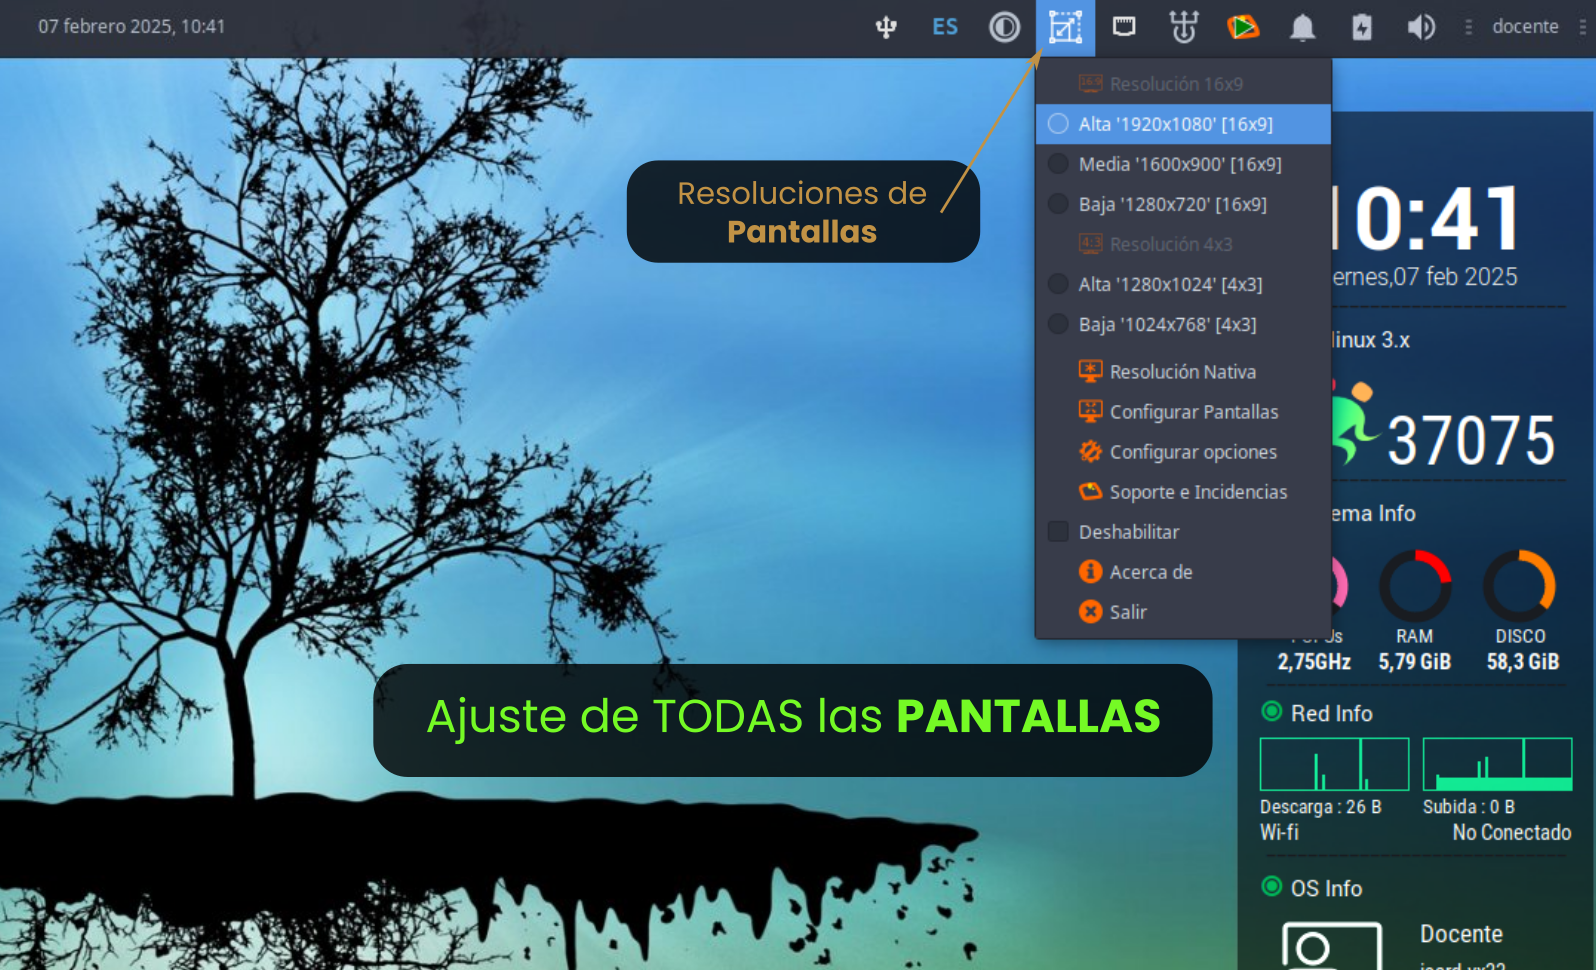This screenshot has width=1596, height=970.
Task: Open the ES keyboard layout indicator
Action: pyautogui.click(x=945, y=27)
